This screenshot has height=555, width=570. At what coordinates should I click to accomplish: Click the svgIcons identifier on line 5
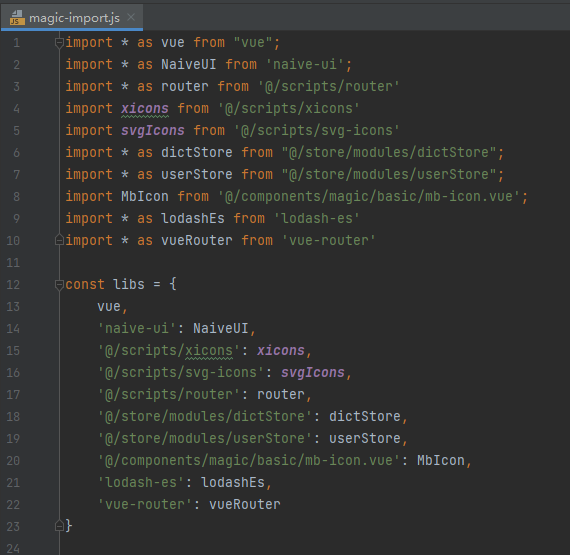[153, 130]
